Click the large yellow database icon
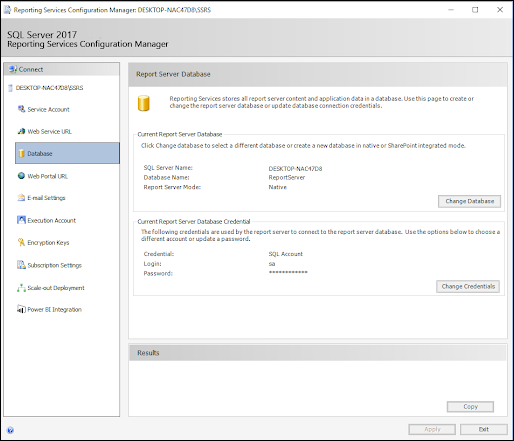The width and height of the screenshot is (514, 441). (x=144, y=103)
